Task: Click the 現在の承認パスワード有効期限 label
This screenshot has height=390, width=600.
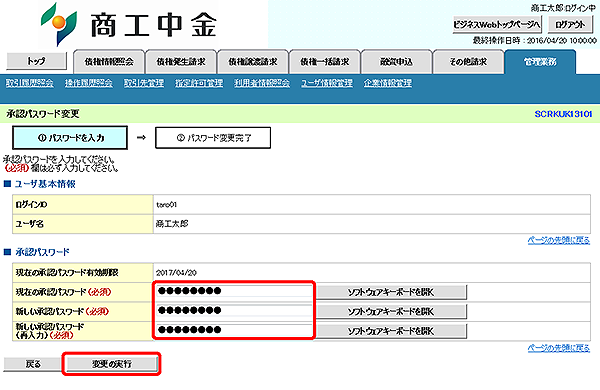Action: point(67,273)
